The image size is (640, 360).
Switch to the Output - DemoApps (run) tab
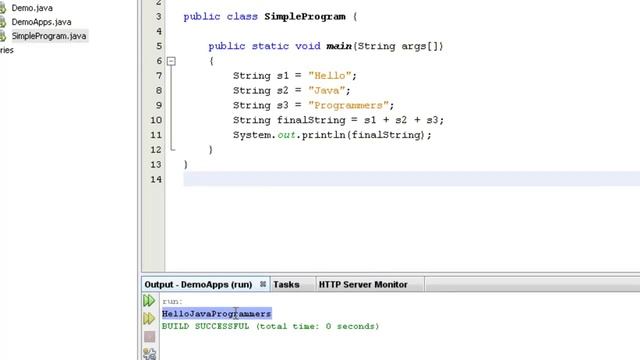198,284
